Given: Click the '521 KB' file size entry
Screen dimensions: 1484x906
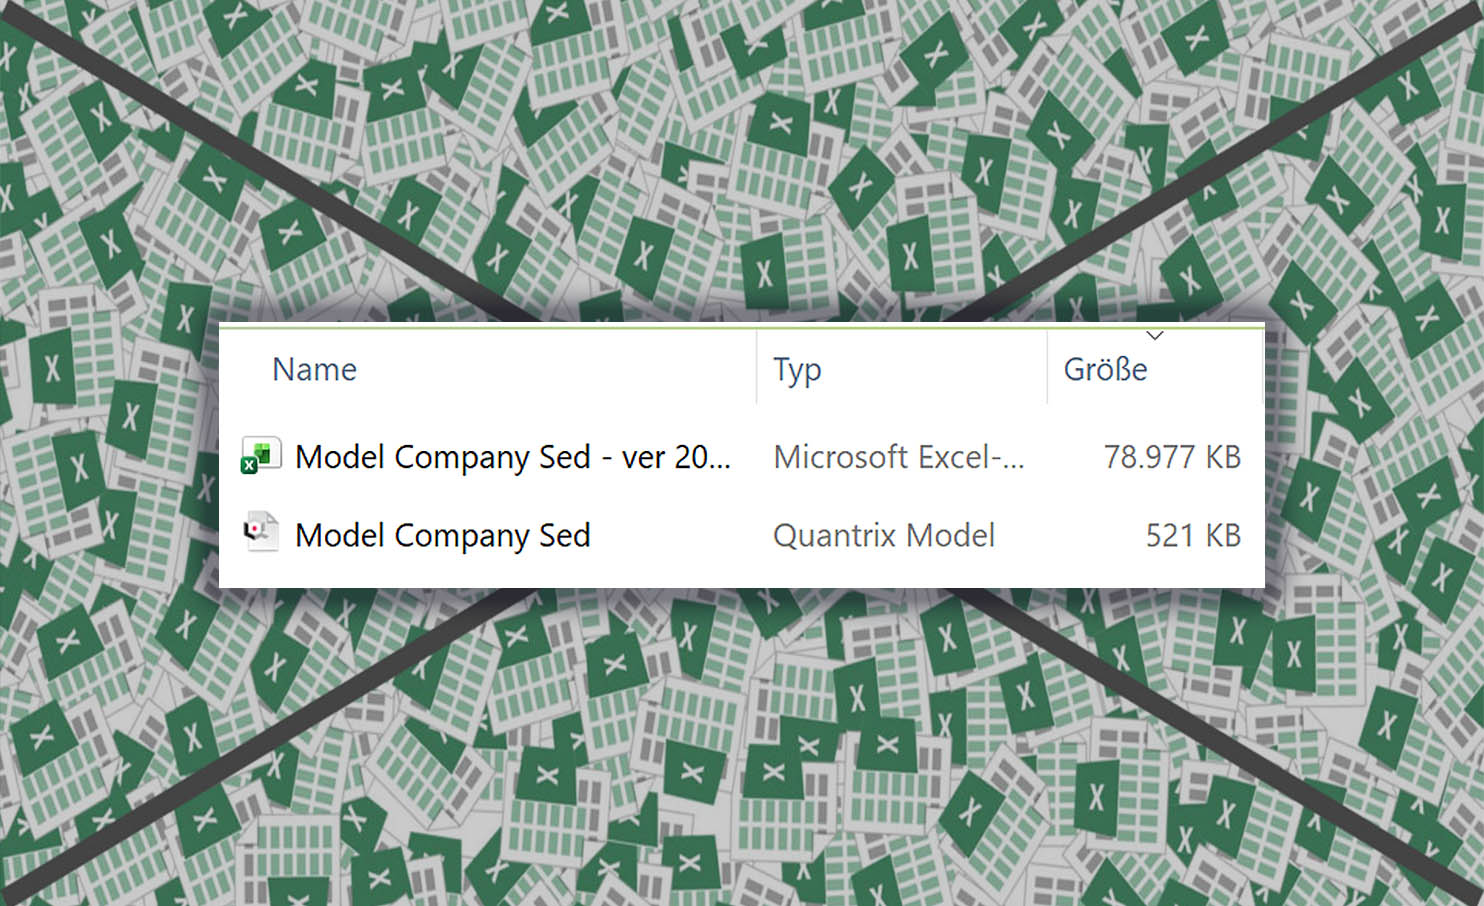Looking at the screenshot, I should 1192,534.
